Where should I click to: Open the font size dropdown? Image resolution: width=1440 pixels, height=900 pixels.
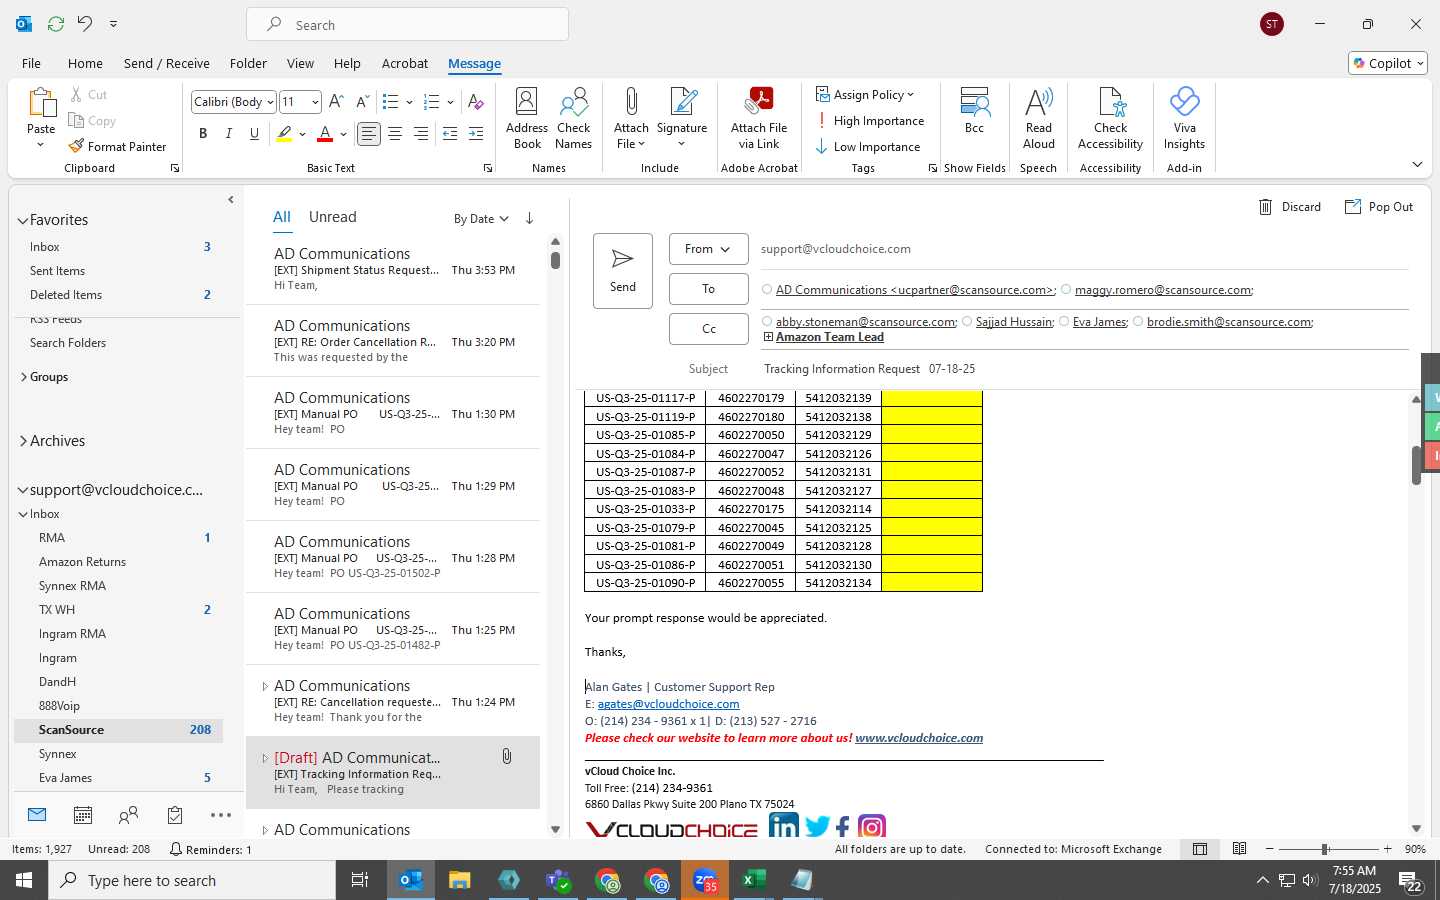pos(315,102)
